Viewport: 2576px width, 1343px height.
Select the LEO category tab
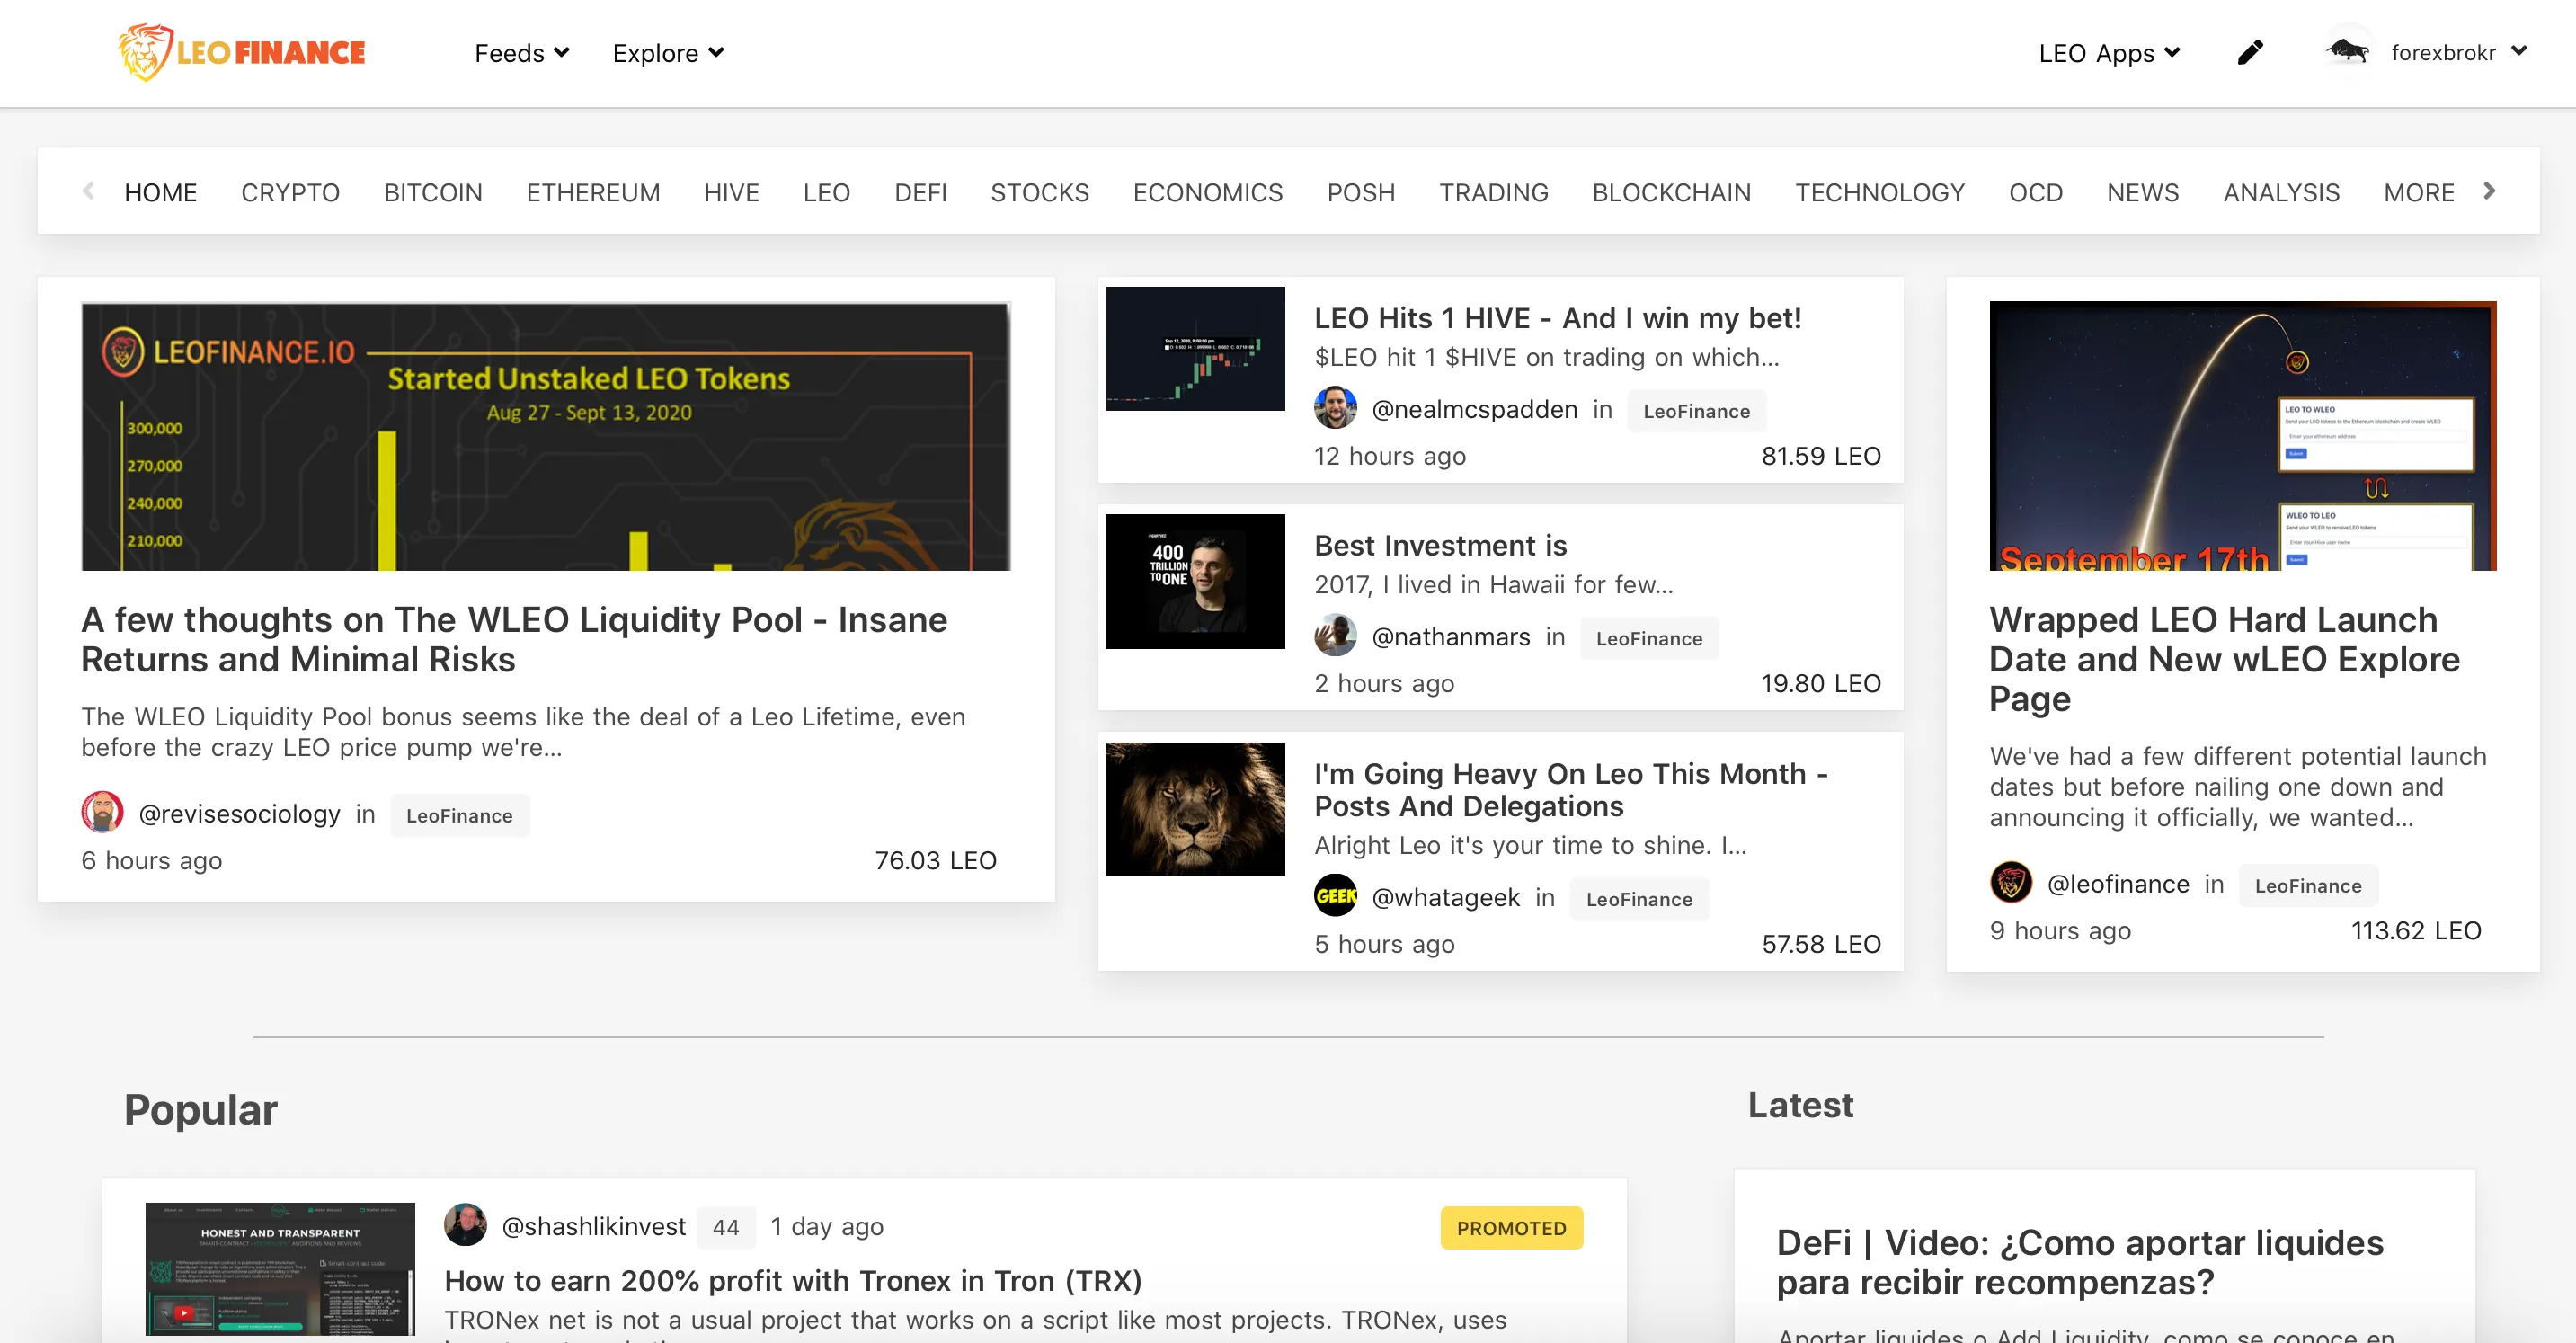tap(826, 192)
